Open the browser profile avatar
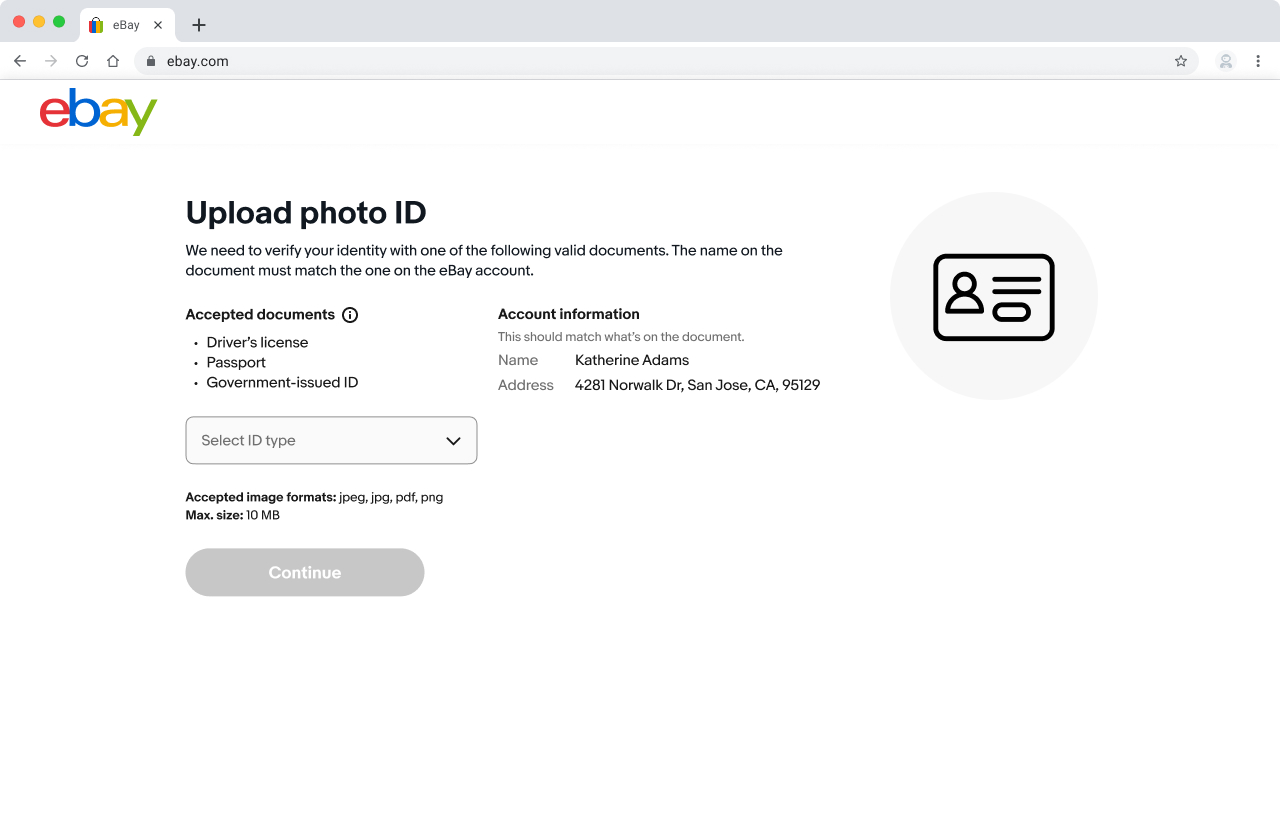 click(x=1226, y=61)
